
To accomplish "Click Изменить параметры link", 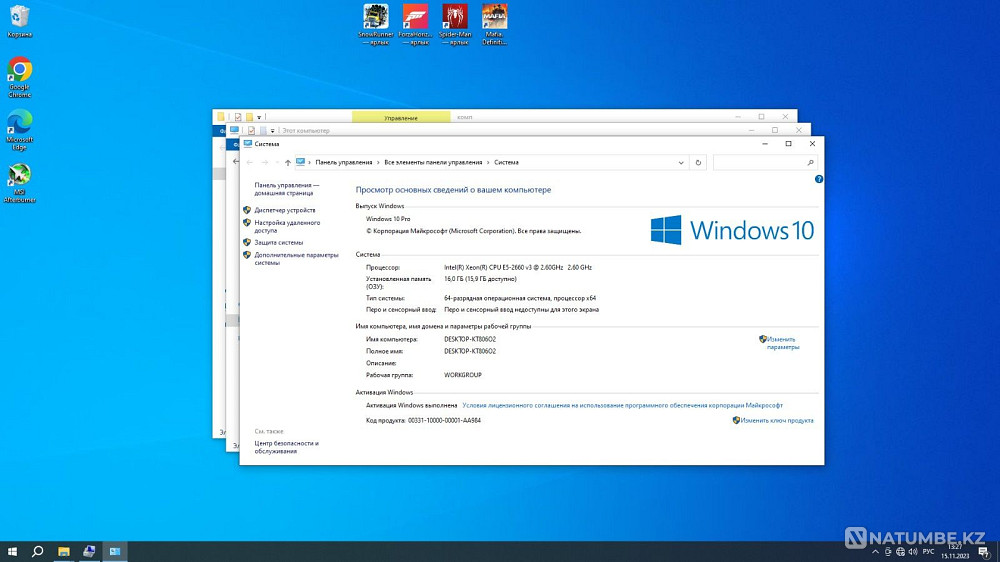I will click(783, 343).
